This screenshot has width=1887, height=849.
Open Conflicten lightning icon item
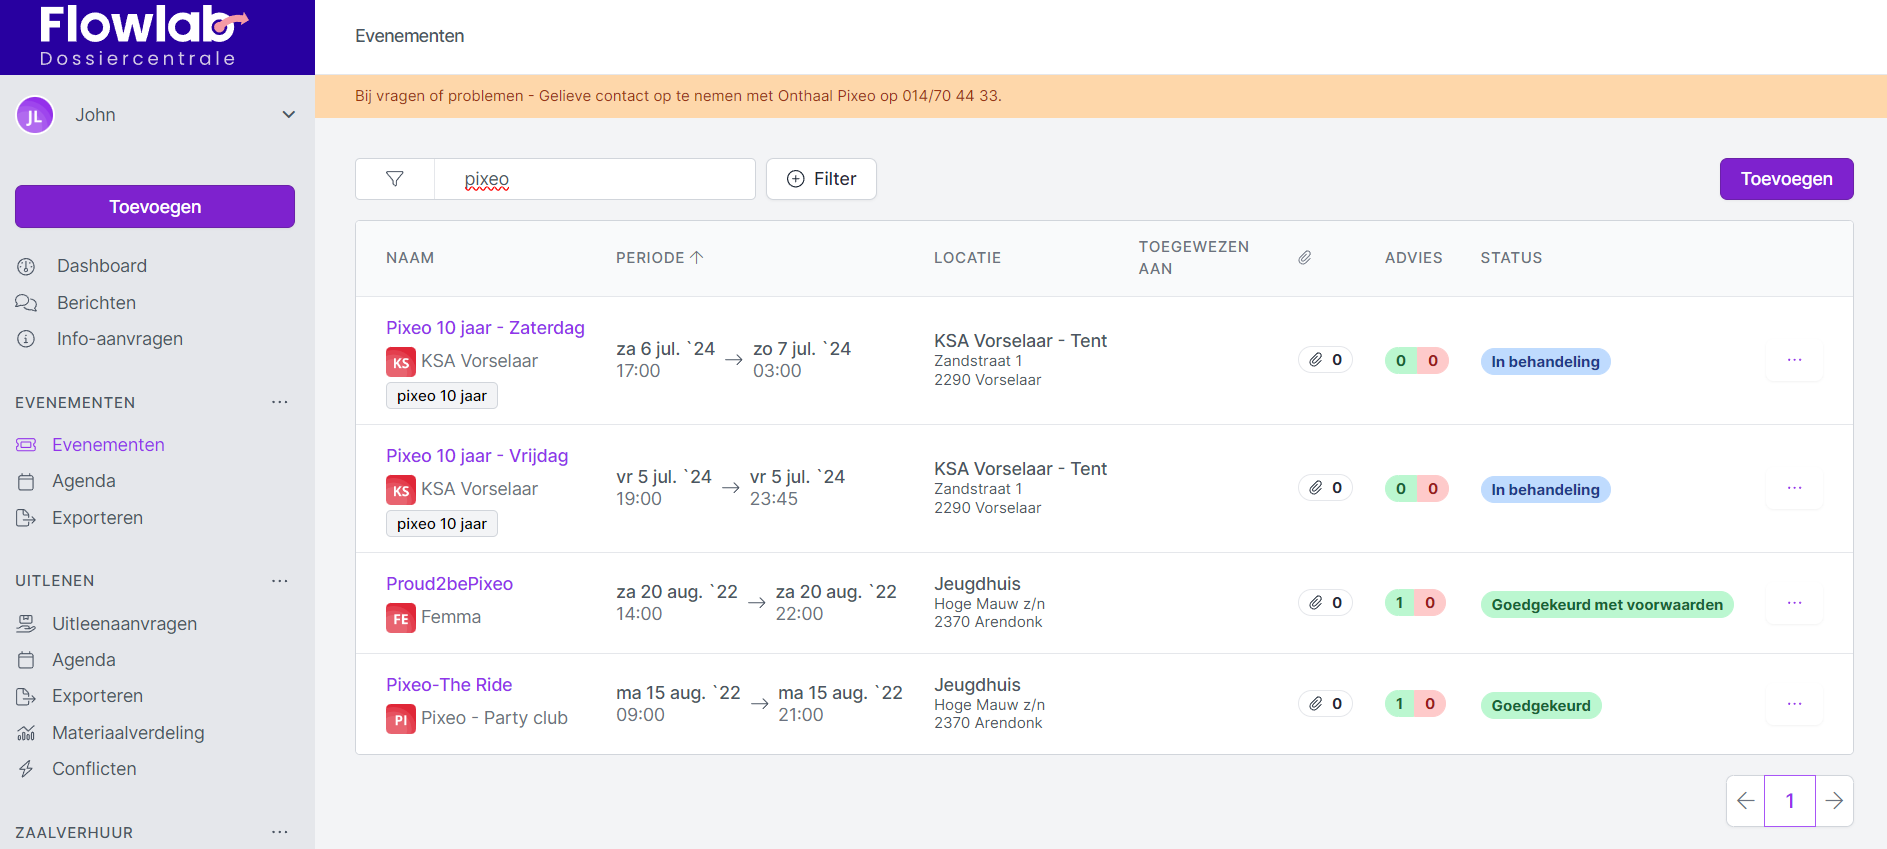26,769
